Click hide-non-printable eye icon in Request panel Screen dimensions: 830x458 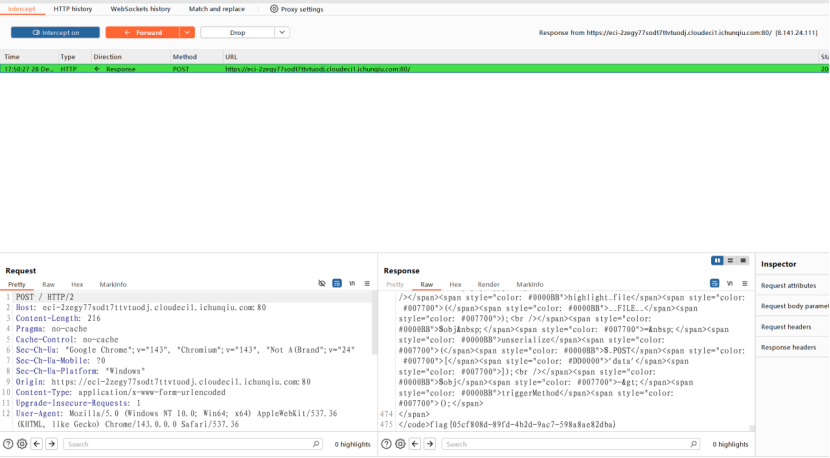coord(321,284)
